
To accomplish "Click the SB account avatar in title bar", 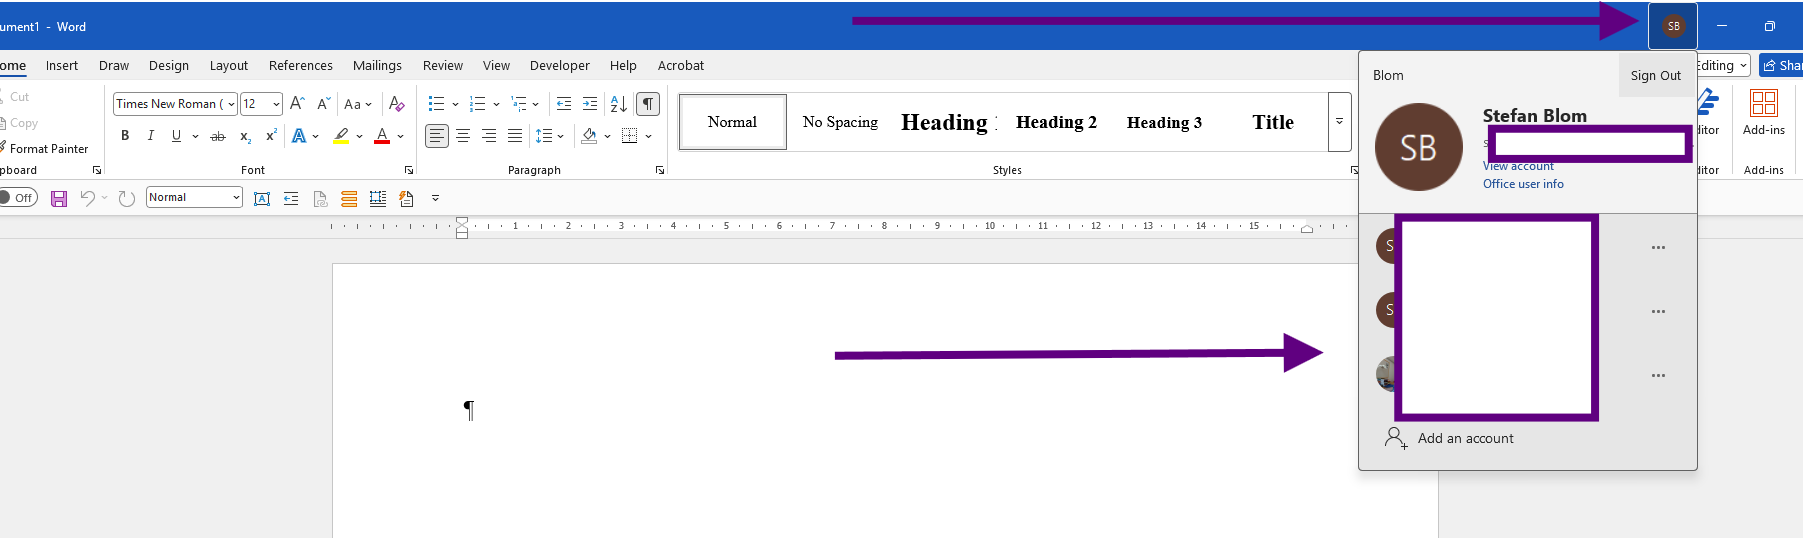I will [1673, 26].
